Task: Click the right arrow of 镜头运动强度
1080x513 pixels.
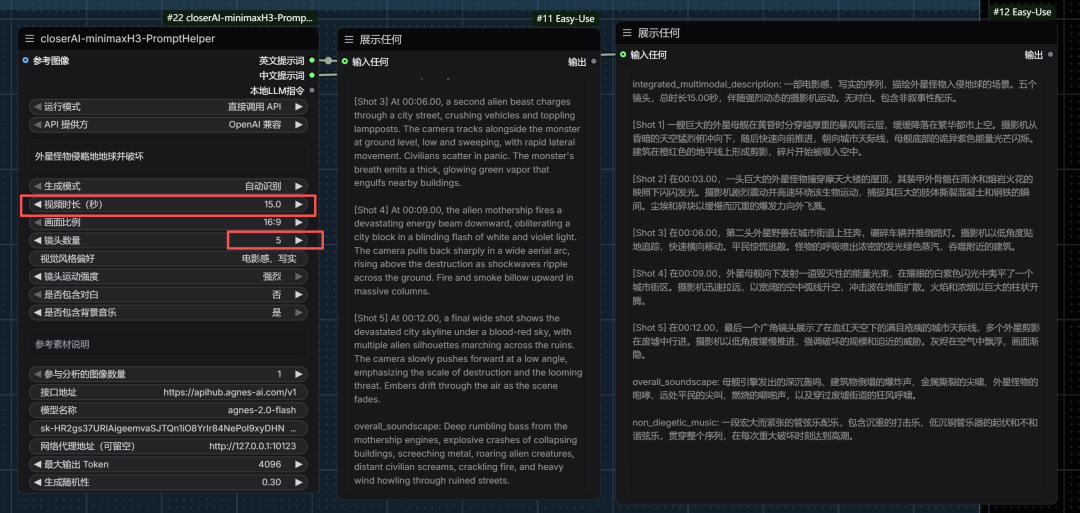Action: (x=298, y=277)
